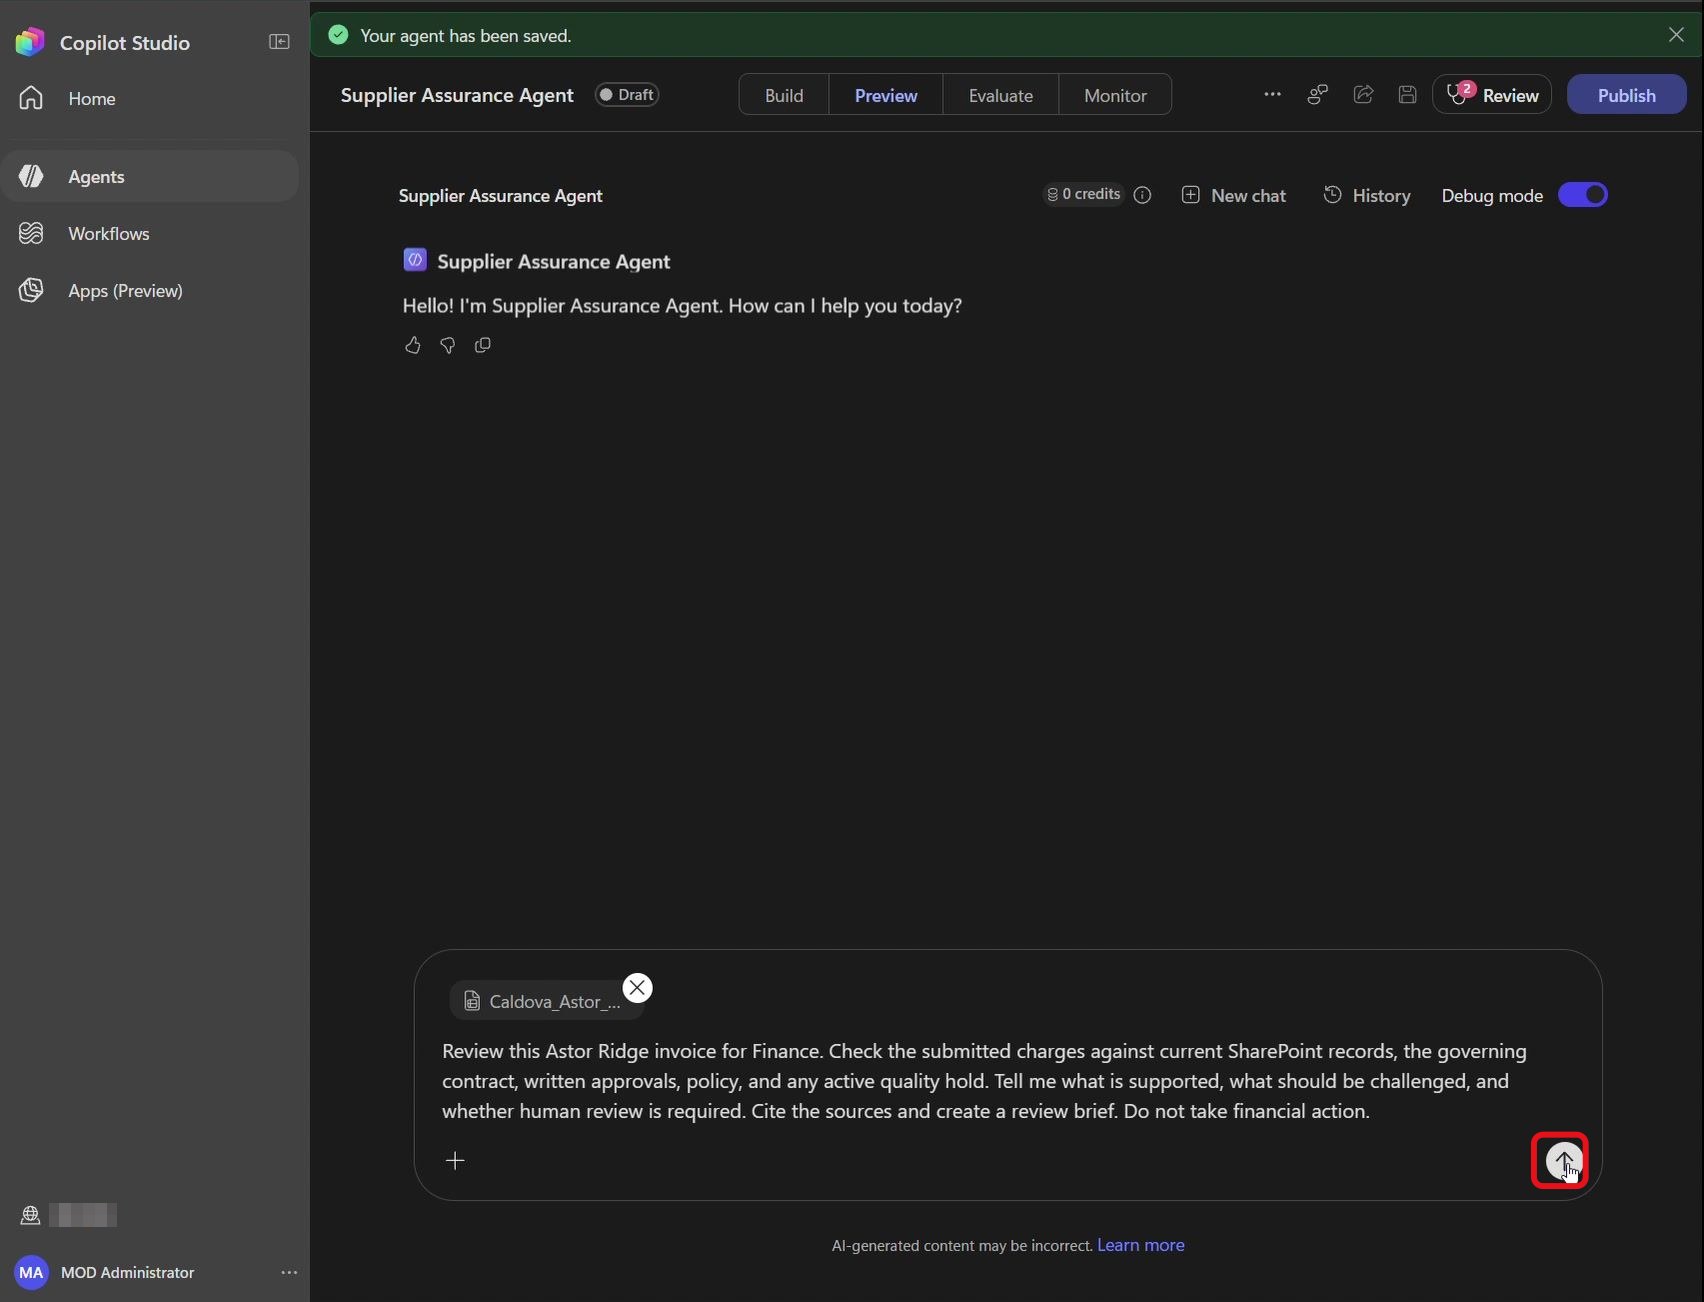
Task: Click the Draft status badge
Action: click(x=627, y=95)
